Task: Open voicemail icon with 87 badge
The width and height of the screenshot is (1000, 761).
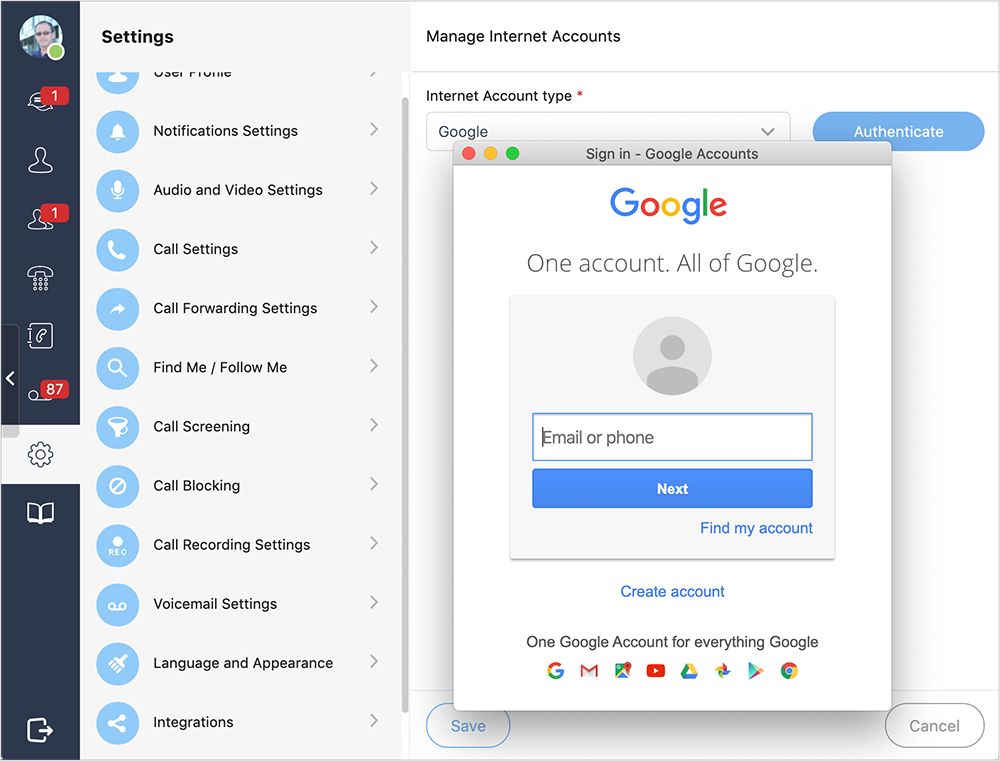Action: click(x=40, y=395)
